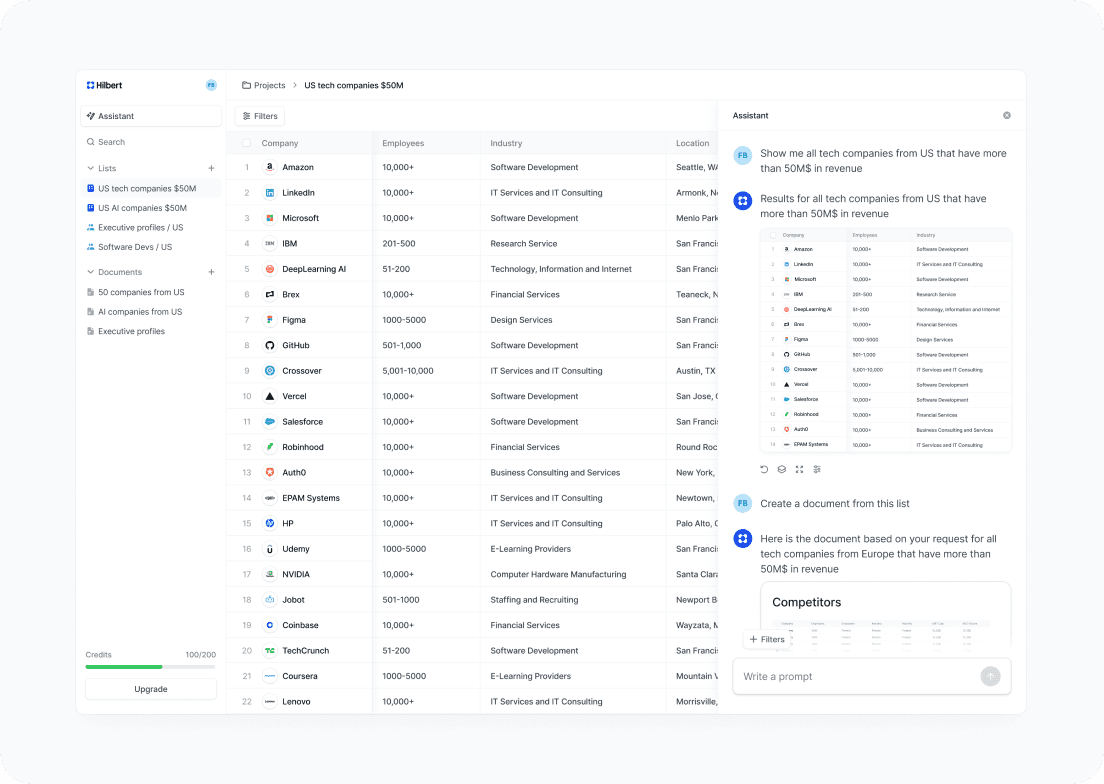Click US tech companies $50M breadcrumb

tap(353, 85)
